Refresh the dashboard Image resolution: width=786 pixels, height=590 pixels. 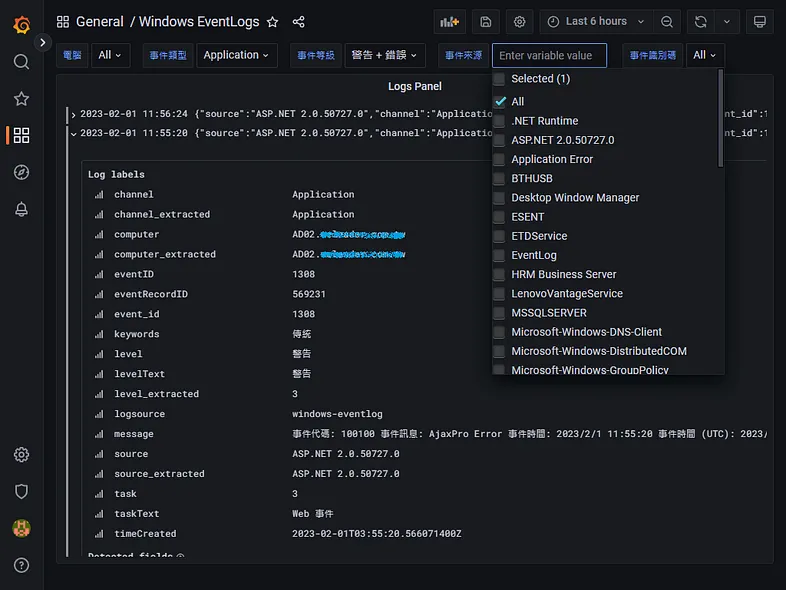click(700, 22)
